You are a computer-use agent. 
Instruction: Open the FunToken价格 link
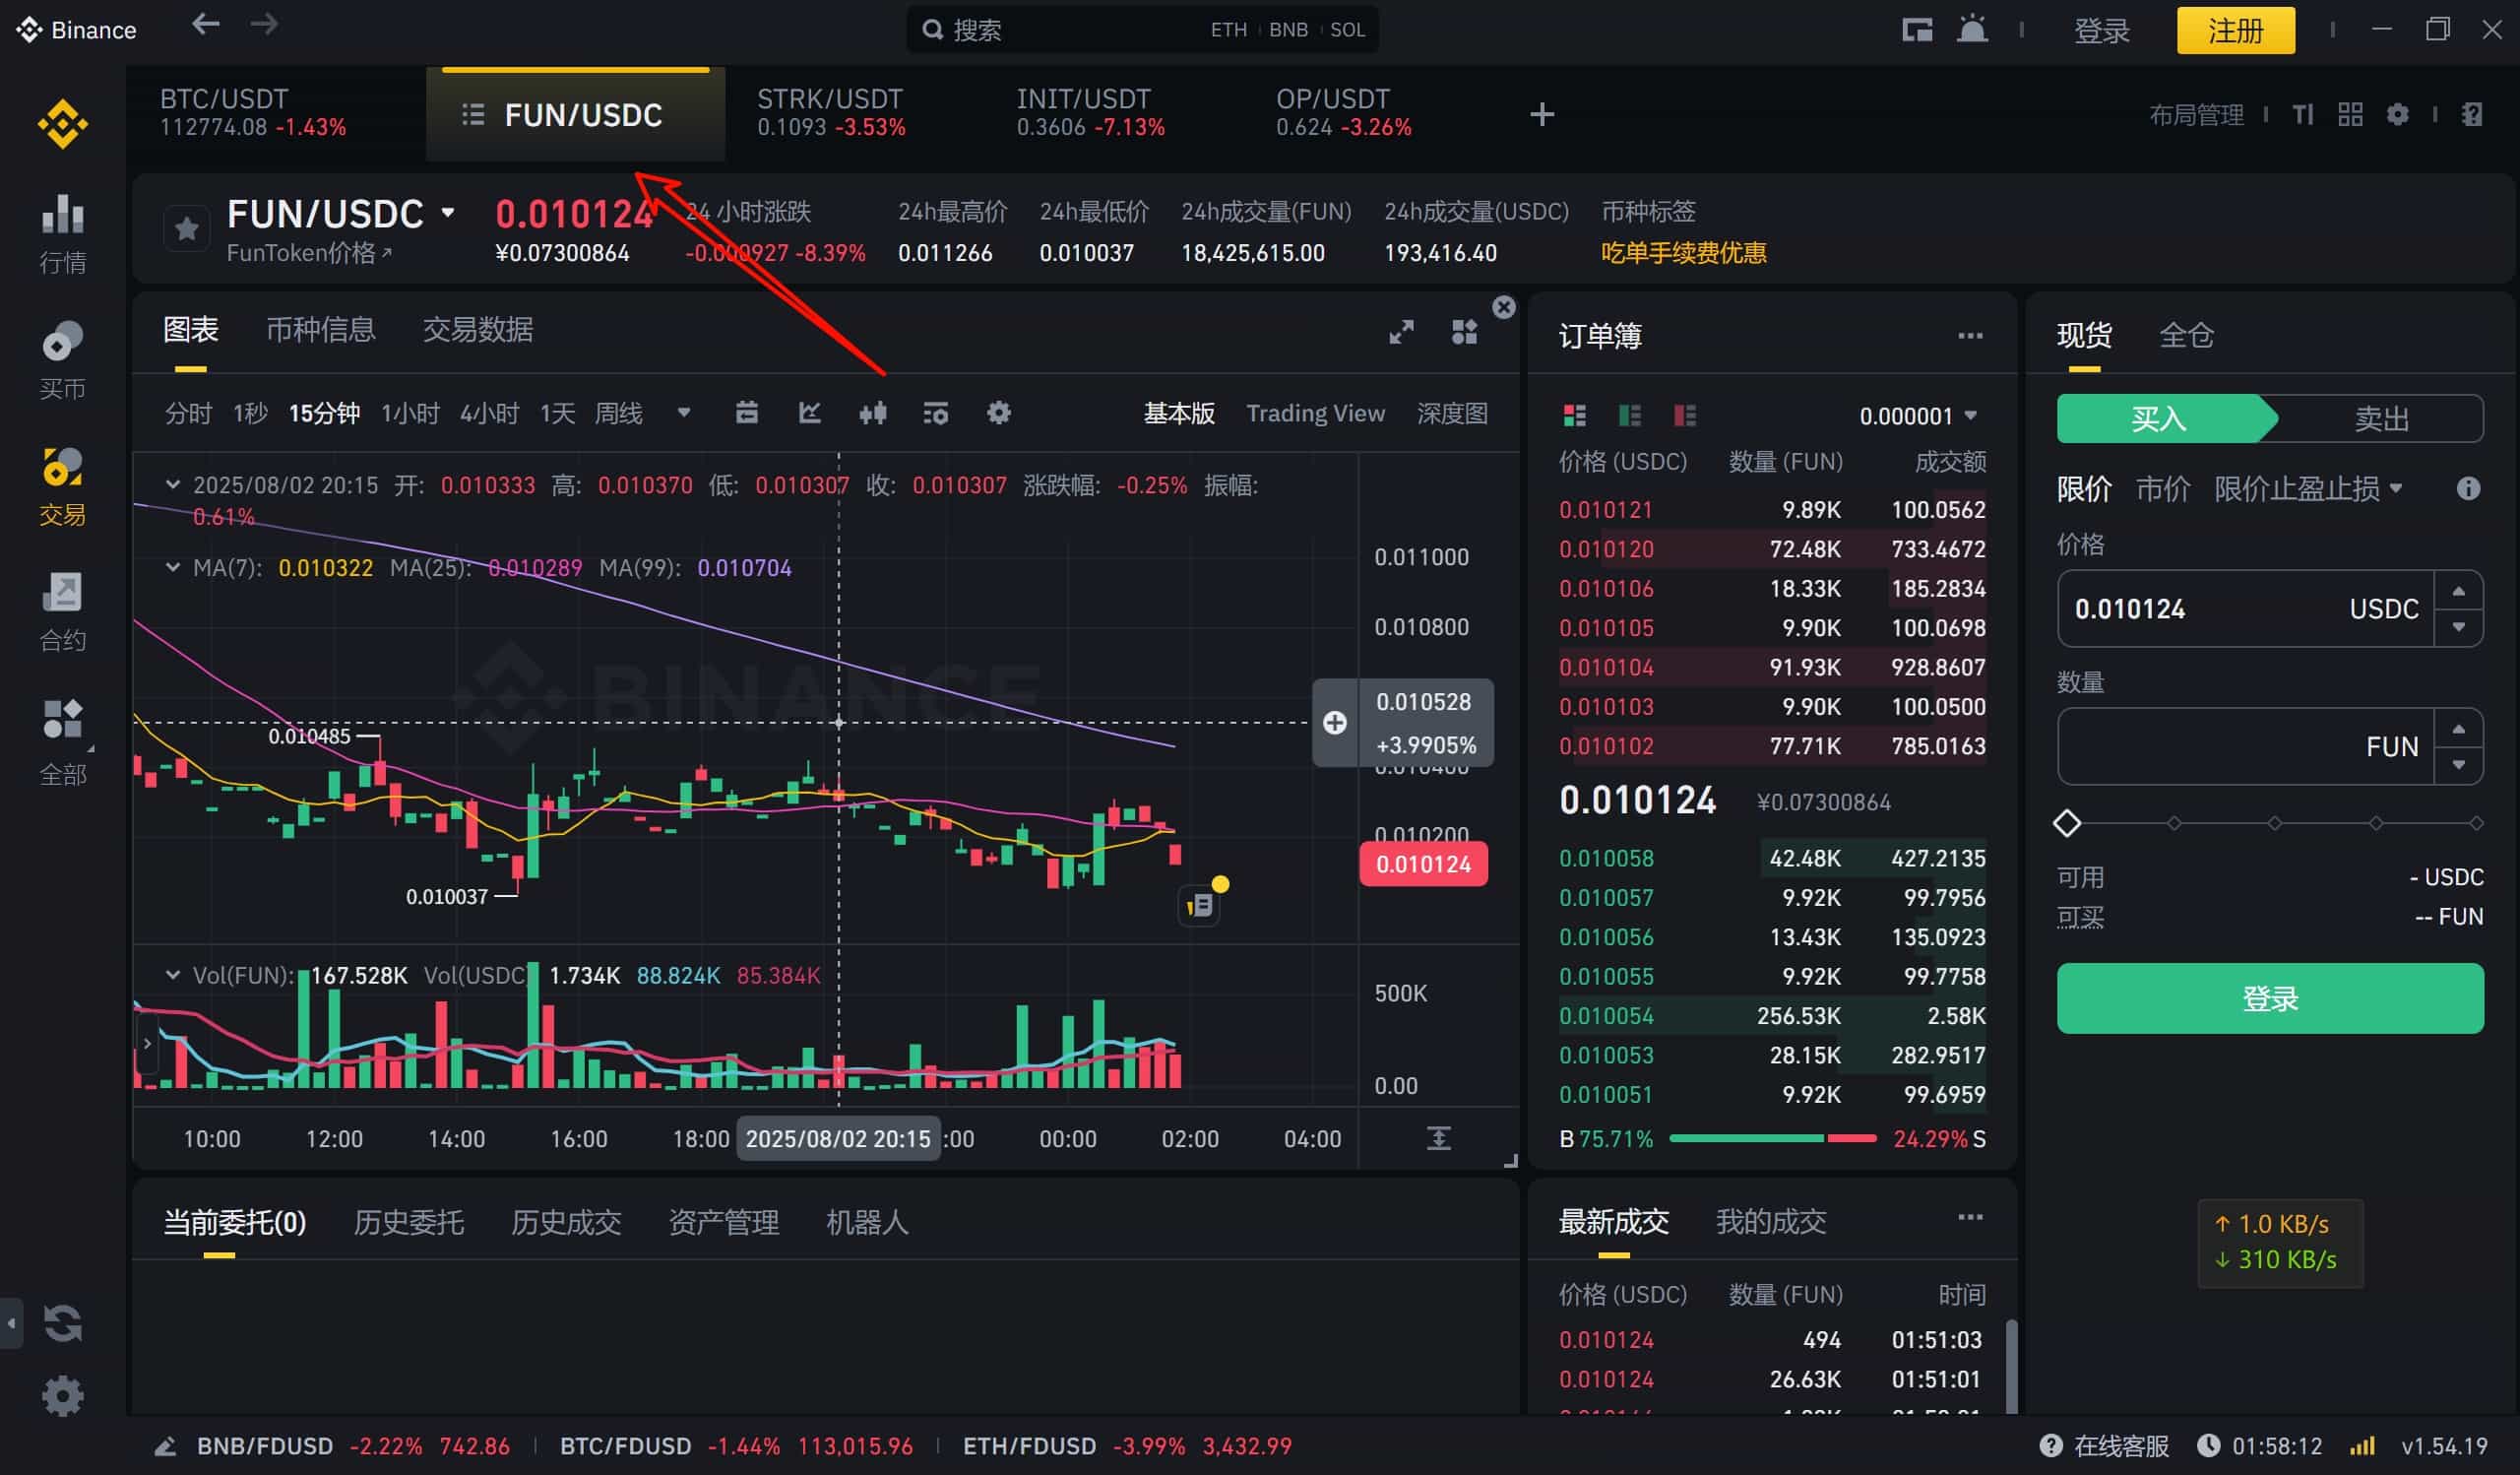tap(309, 253)
